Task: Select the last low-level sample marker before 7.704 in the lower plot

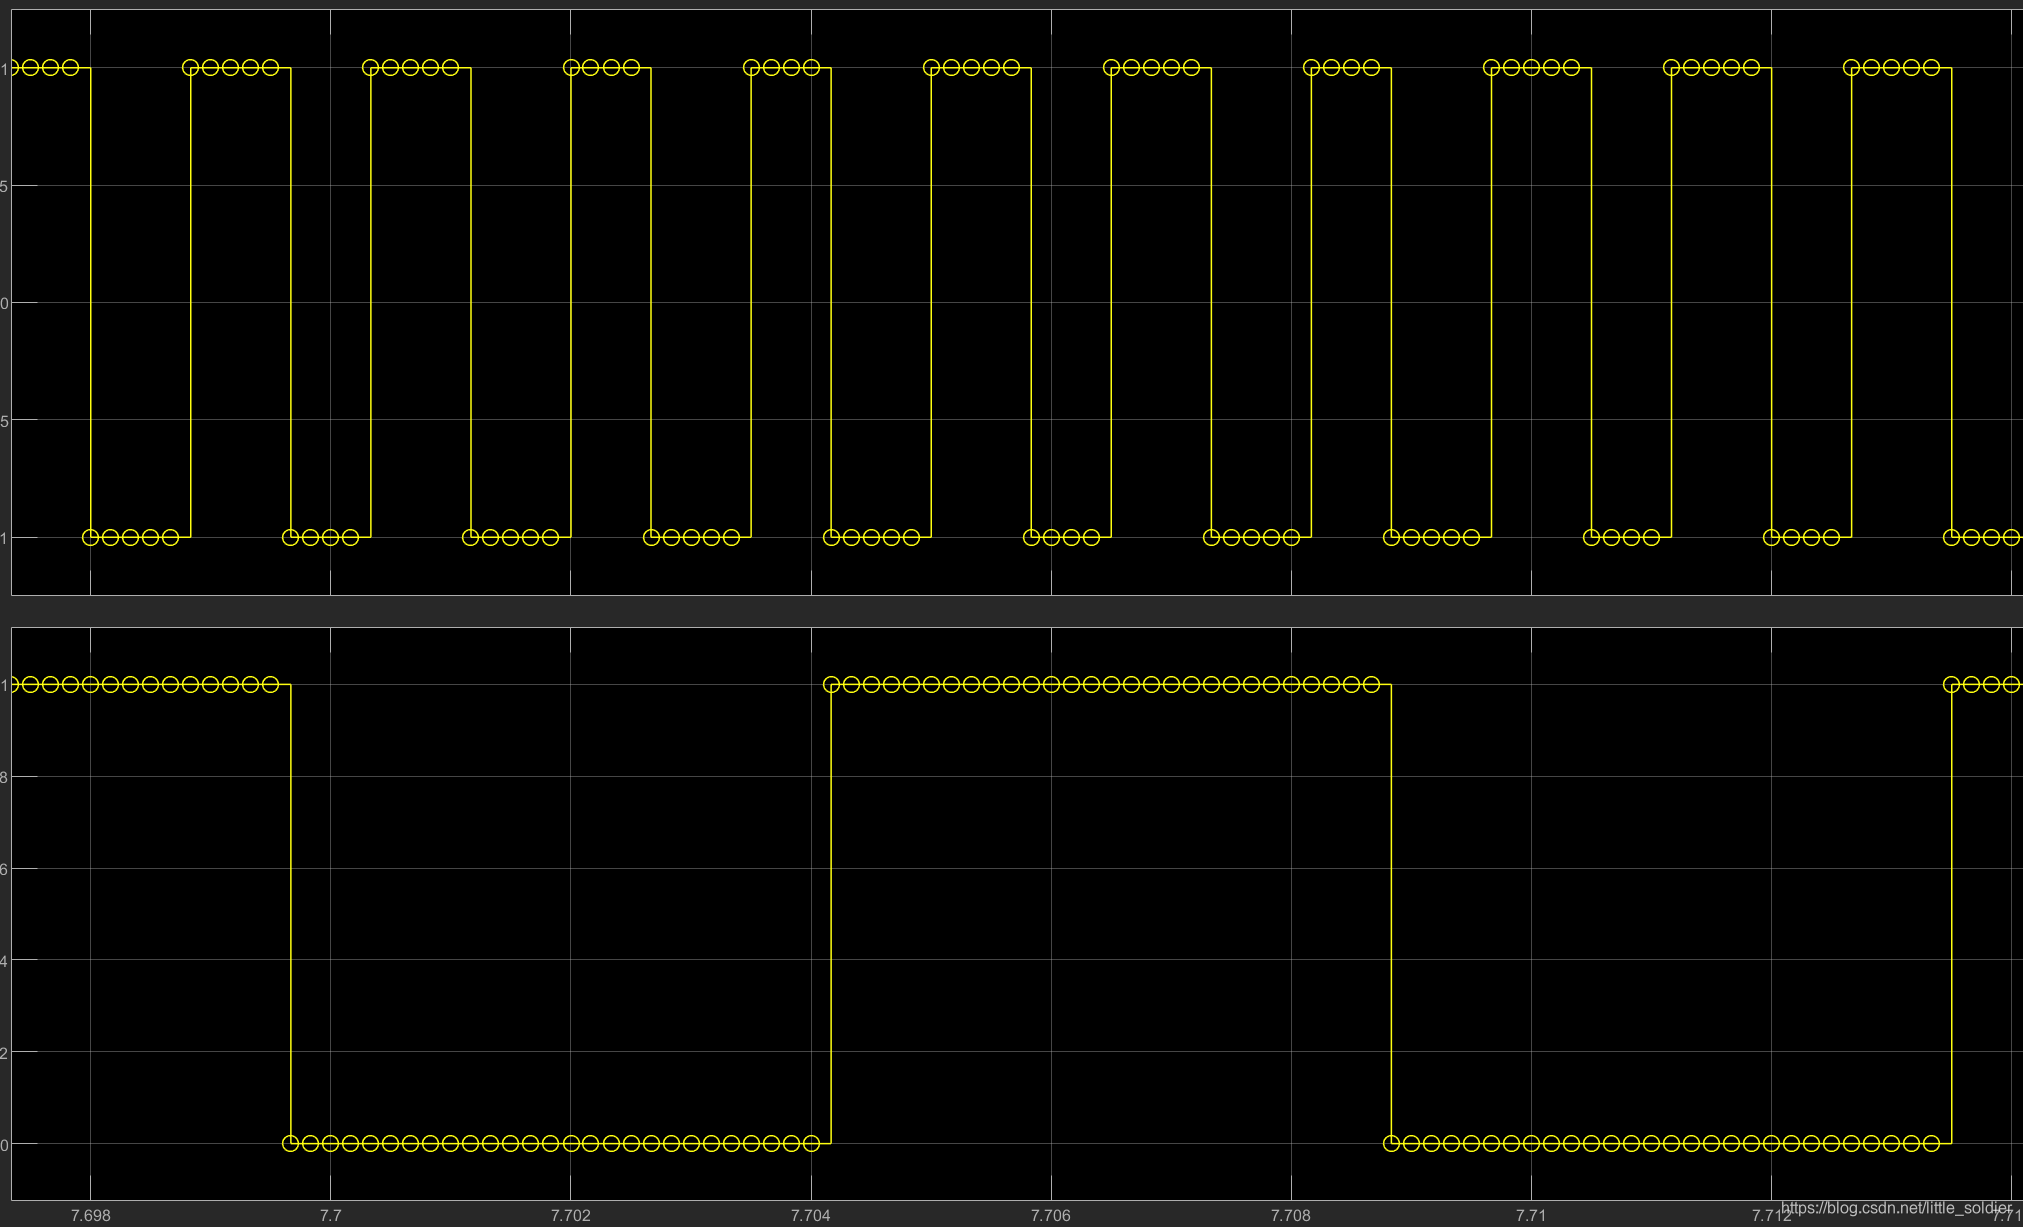Action: pos(811,1143)
